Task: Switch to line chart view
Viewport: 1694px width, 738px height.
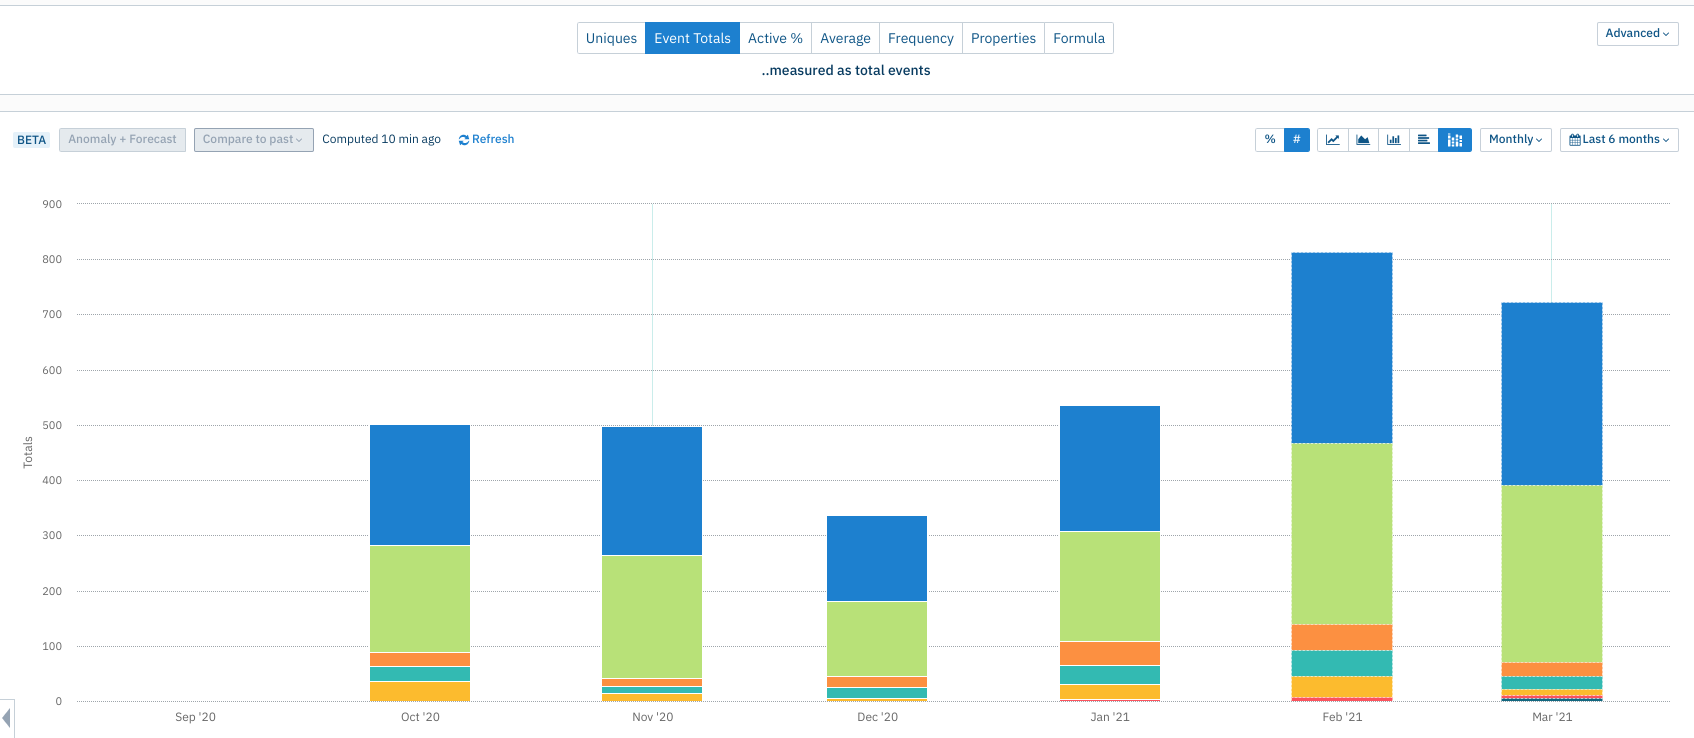Action: 1333,140
